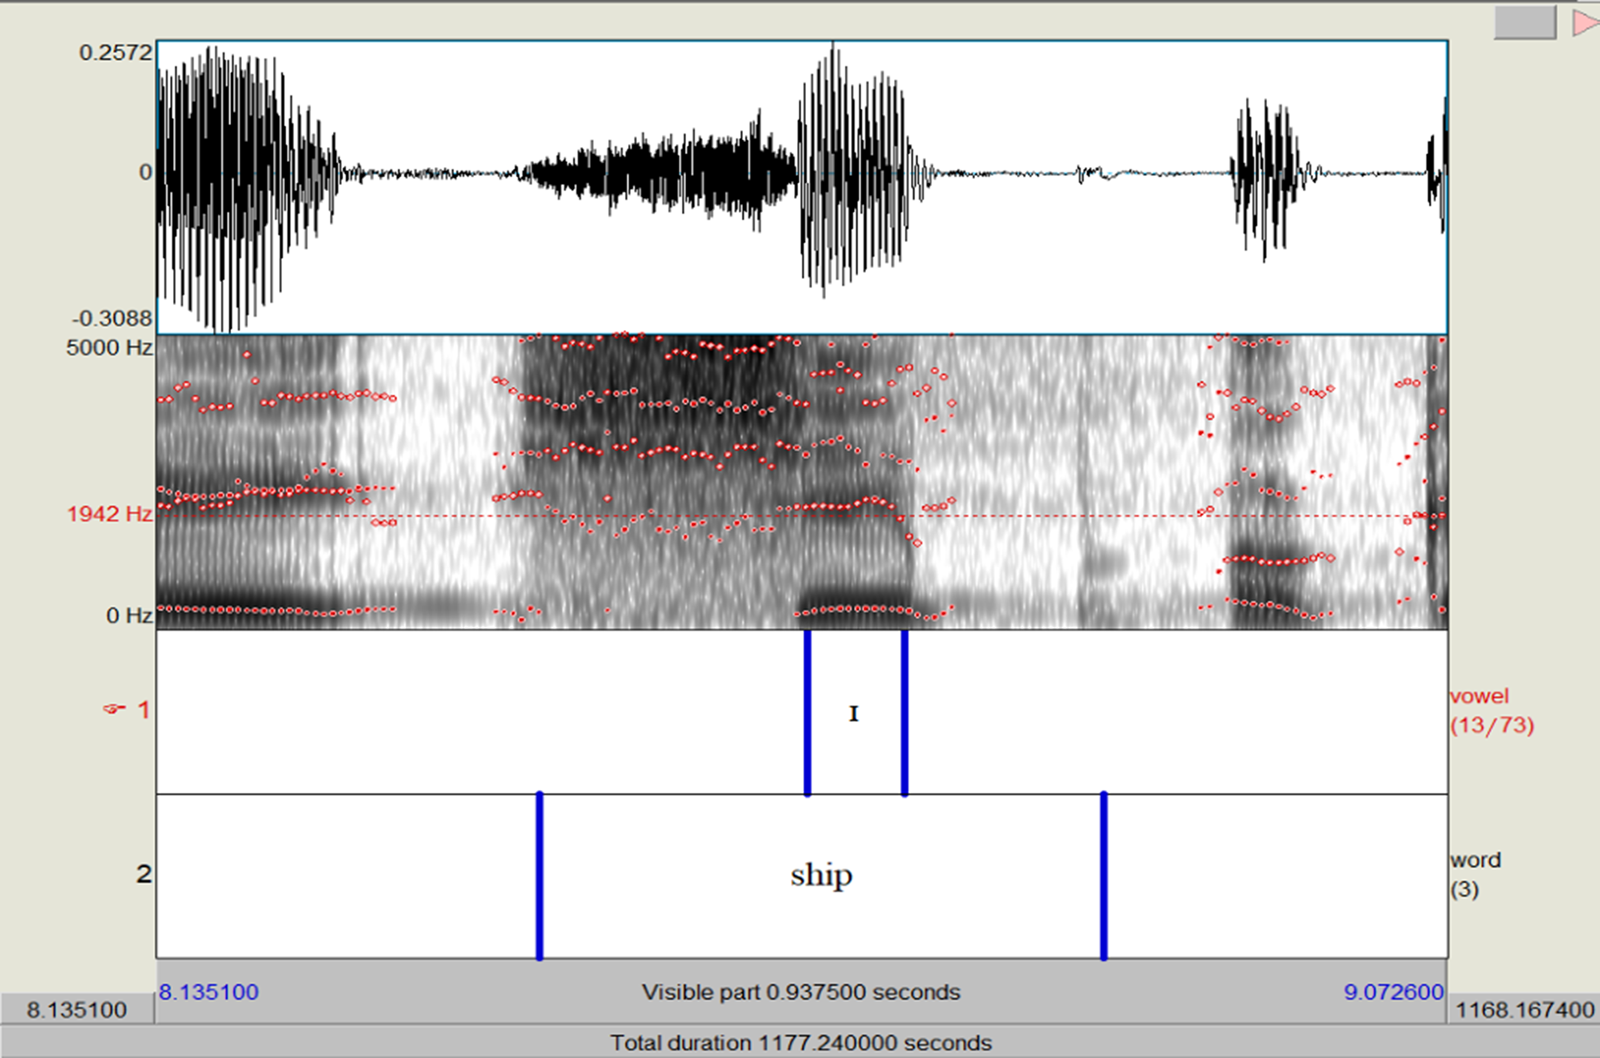Click the empty tier 2 interval after 'ship'
This screenshot has height=1058, width=1600.
tap(1276, 876)
